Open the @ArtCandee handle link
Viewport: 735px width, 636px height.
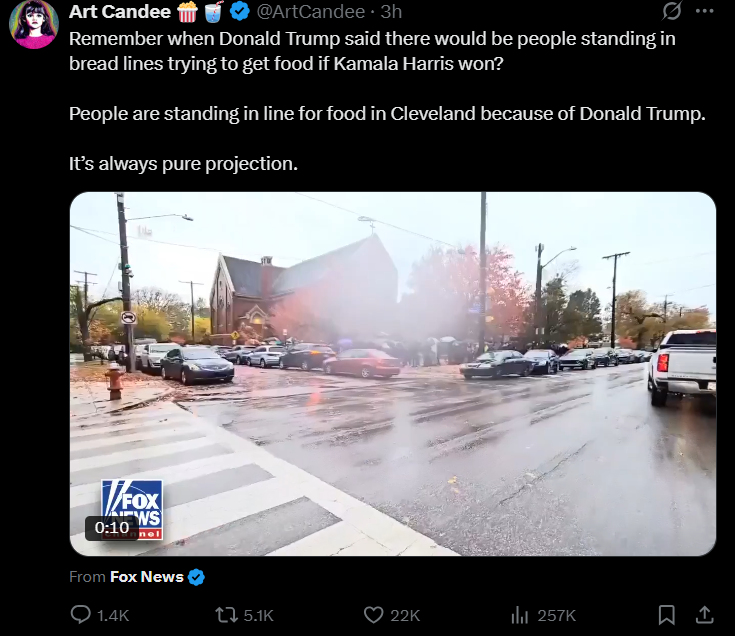click(x=310, y=12)
